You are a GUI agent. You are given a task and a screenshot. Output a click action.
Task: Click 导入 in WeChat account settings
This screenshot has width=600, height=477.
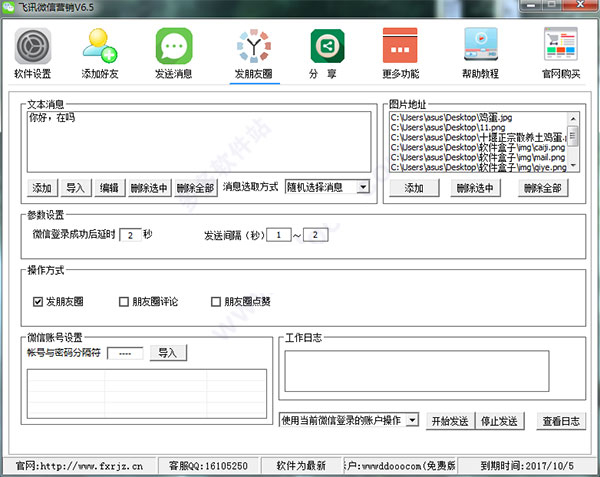click(x=168, y=353)
